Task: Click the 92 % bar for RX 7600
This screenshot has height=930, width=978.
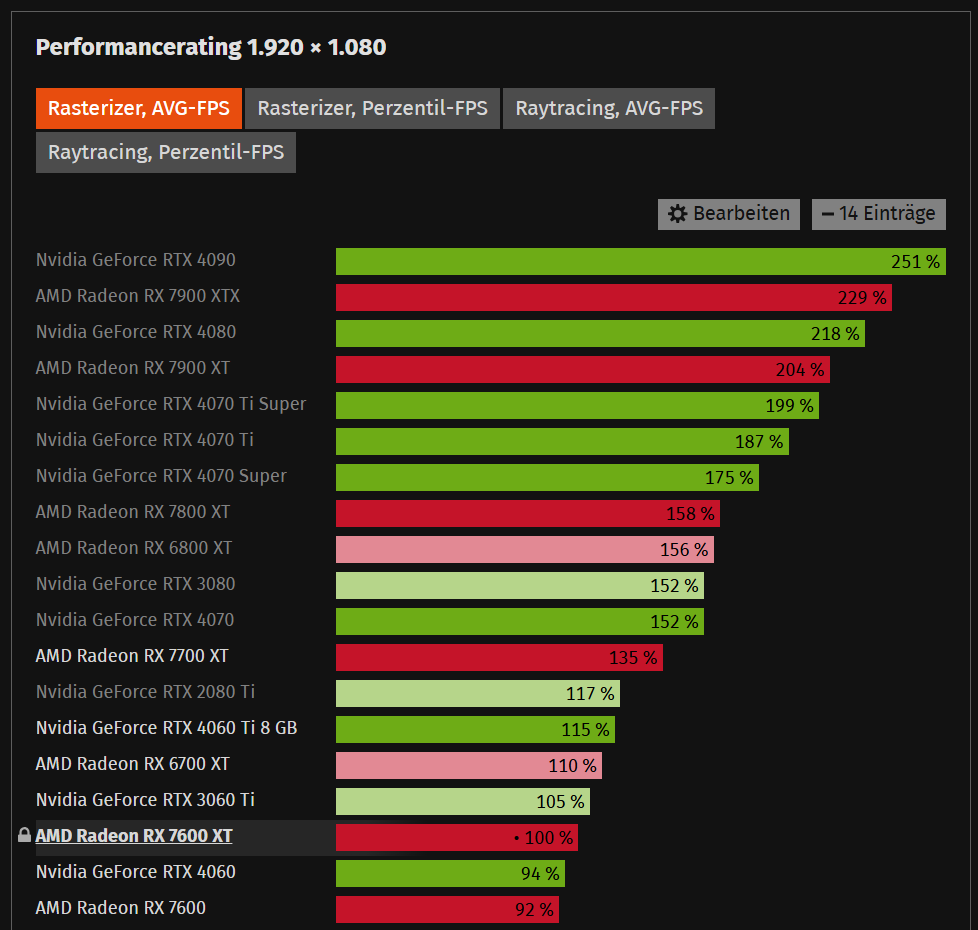Action: [447, 910]
